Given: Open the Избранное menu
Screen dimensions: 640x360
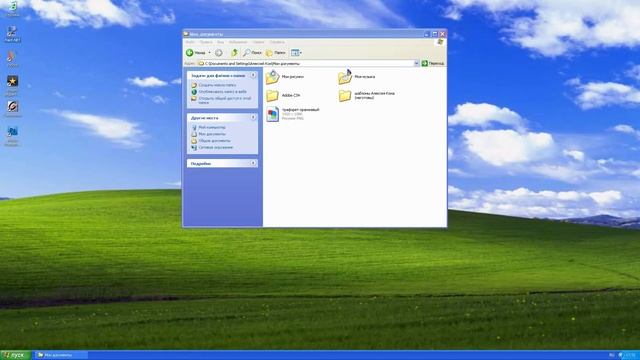Looking at the screenshot, I should tap(238, 42).
